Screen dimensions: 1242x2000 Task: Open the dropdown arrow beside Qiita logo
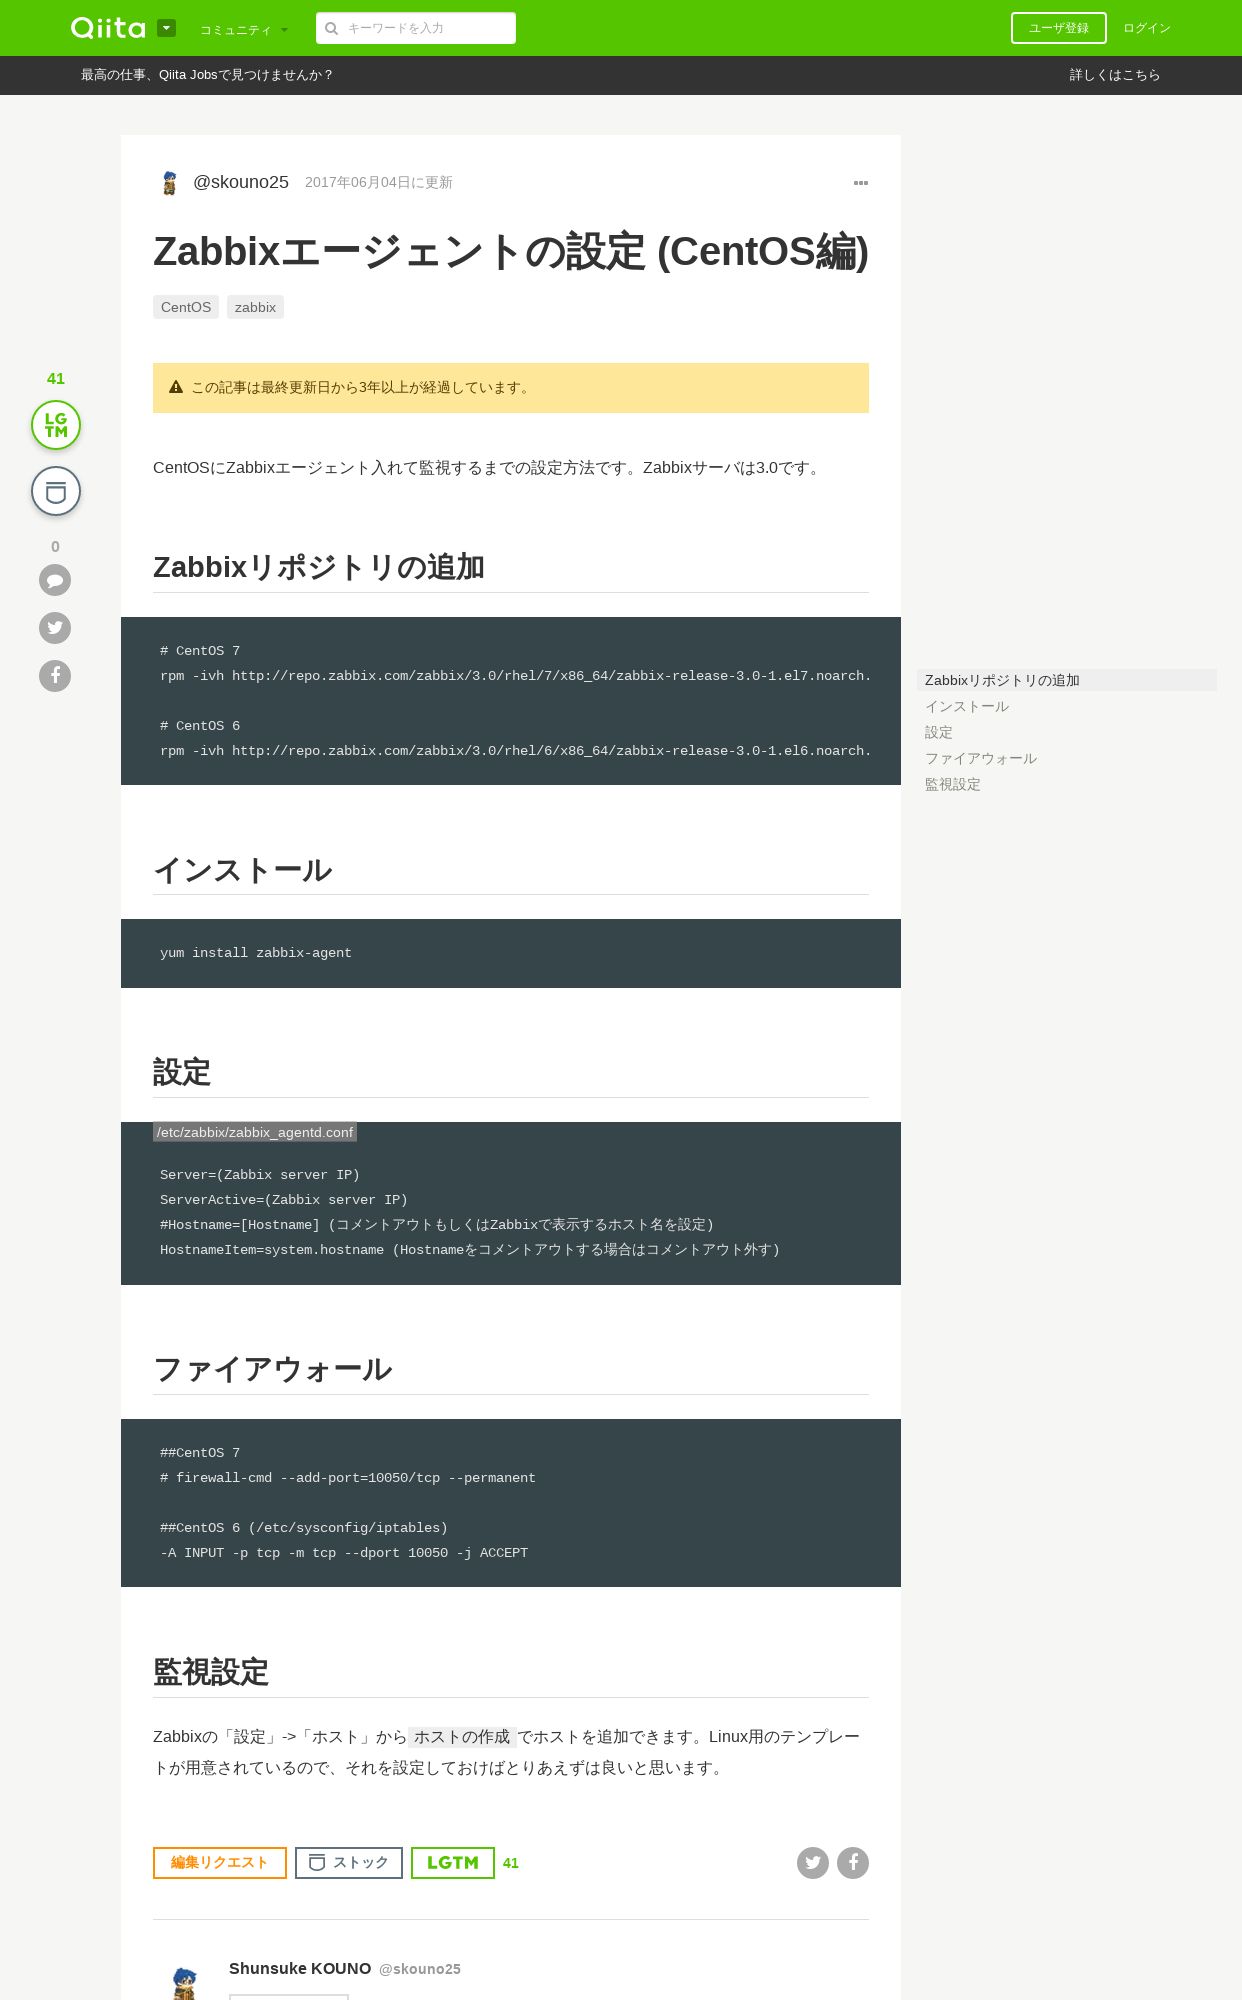pos(167,28)
